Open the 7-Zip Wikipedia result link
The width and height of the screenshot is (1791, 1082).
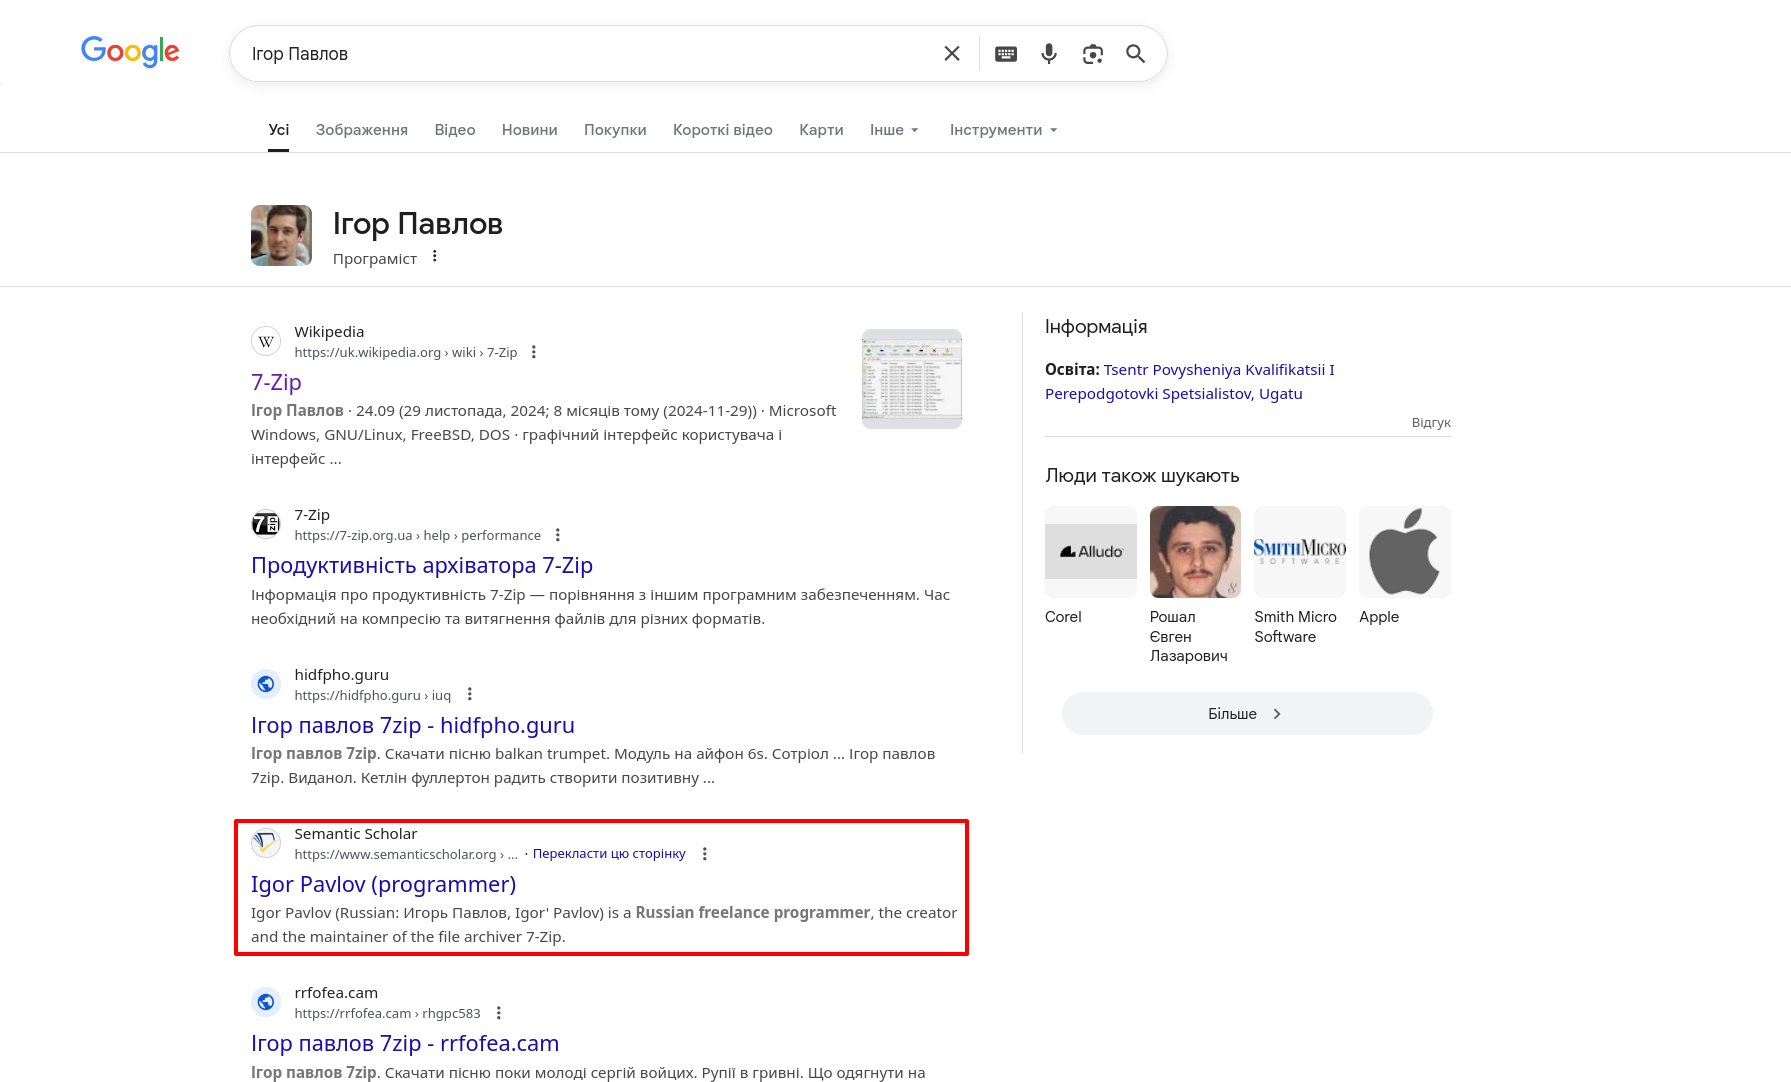pos(276,382)
